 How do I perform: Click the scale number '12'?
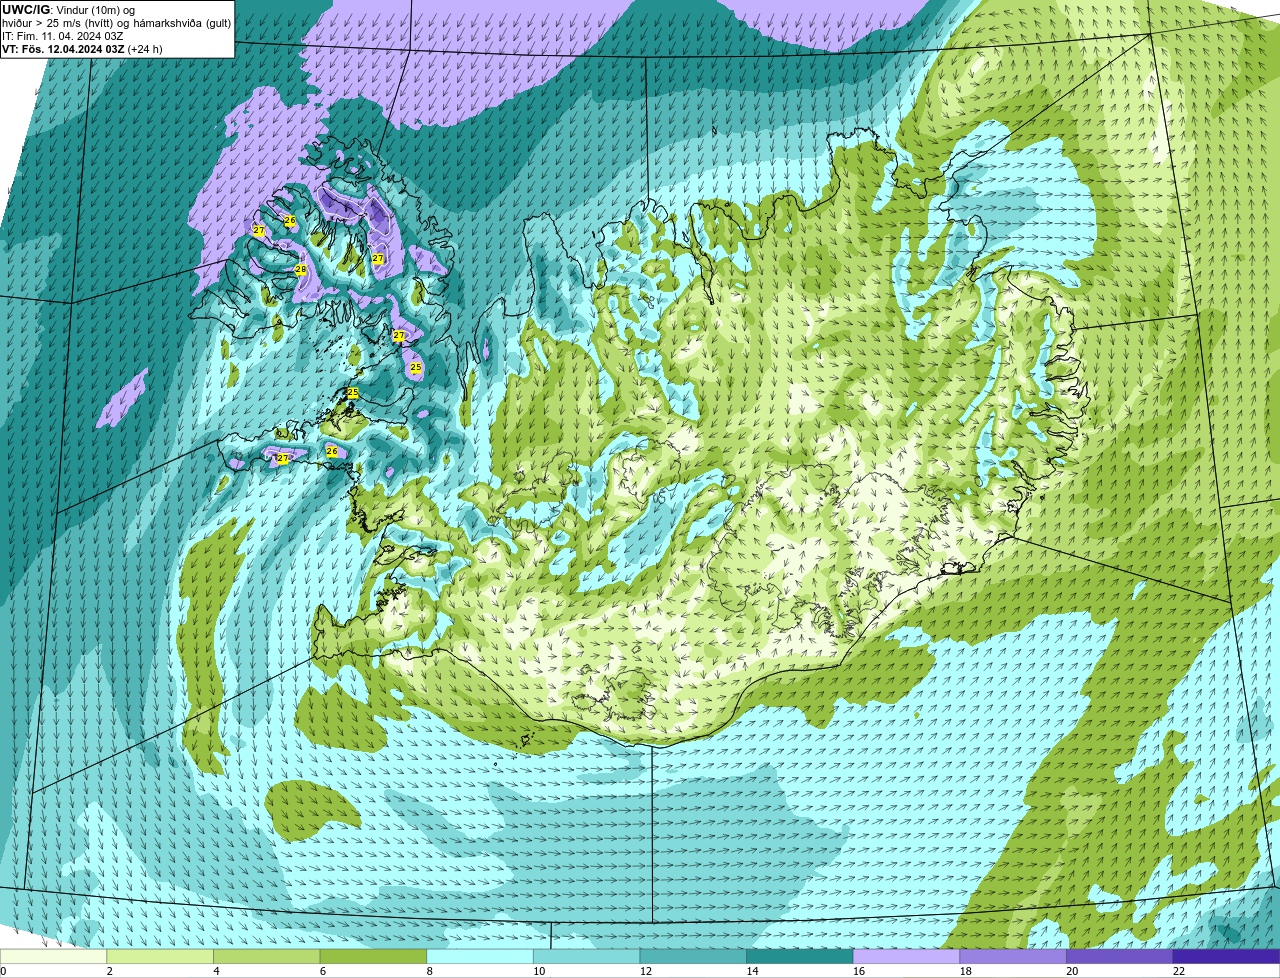pyautogui.click(x=646, y=971)
